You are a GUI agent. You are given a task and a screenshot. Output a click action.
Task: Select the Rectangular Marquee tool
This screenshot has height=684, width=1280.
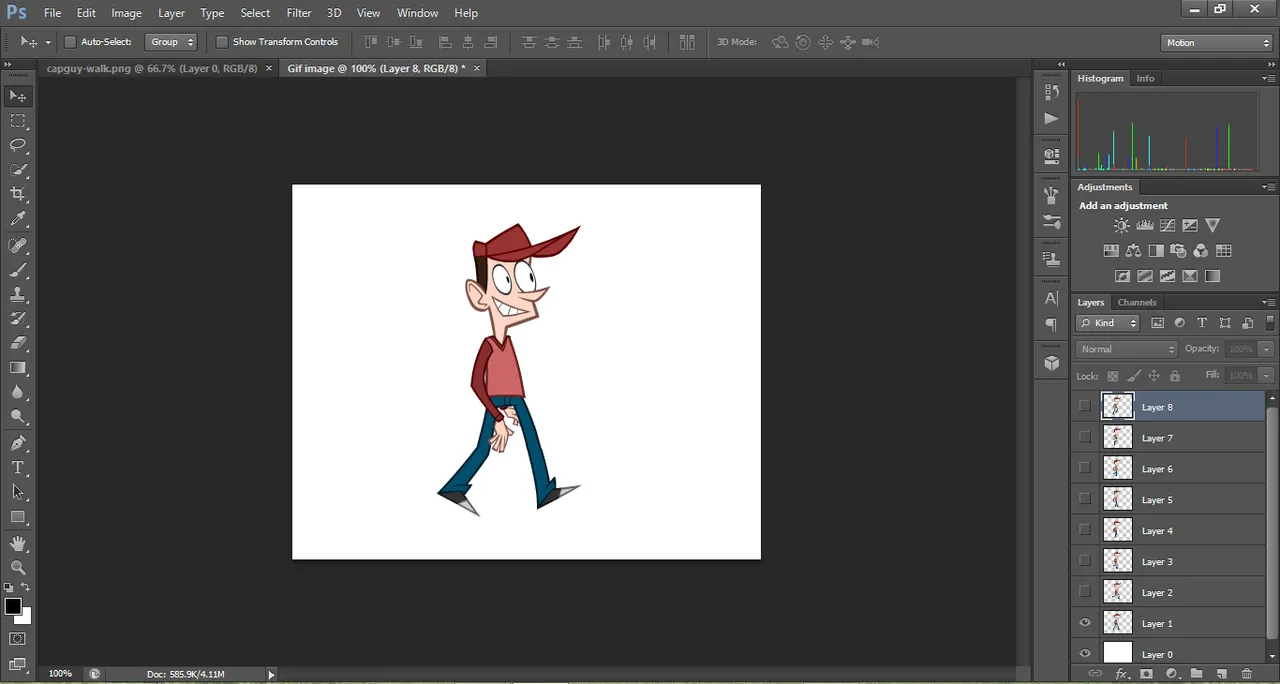18,121
